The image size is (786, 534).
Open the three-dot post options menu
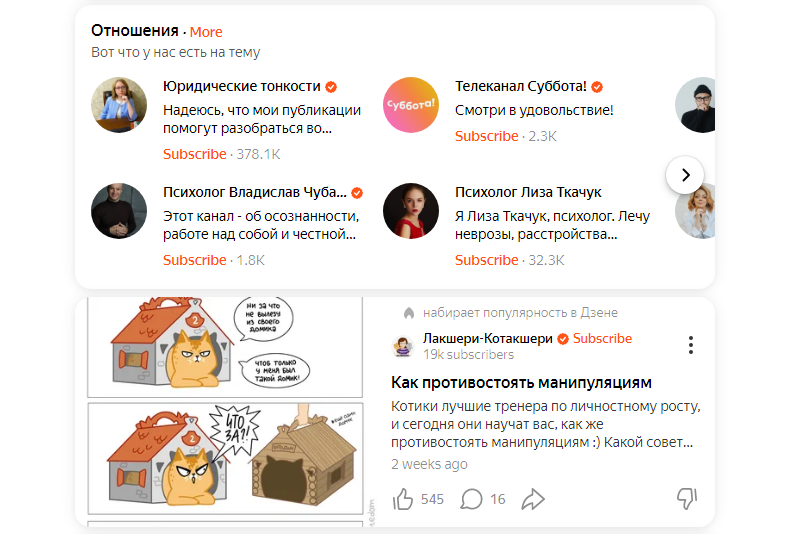(x=691, y=345)
